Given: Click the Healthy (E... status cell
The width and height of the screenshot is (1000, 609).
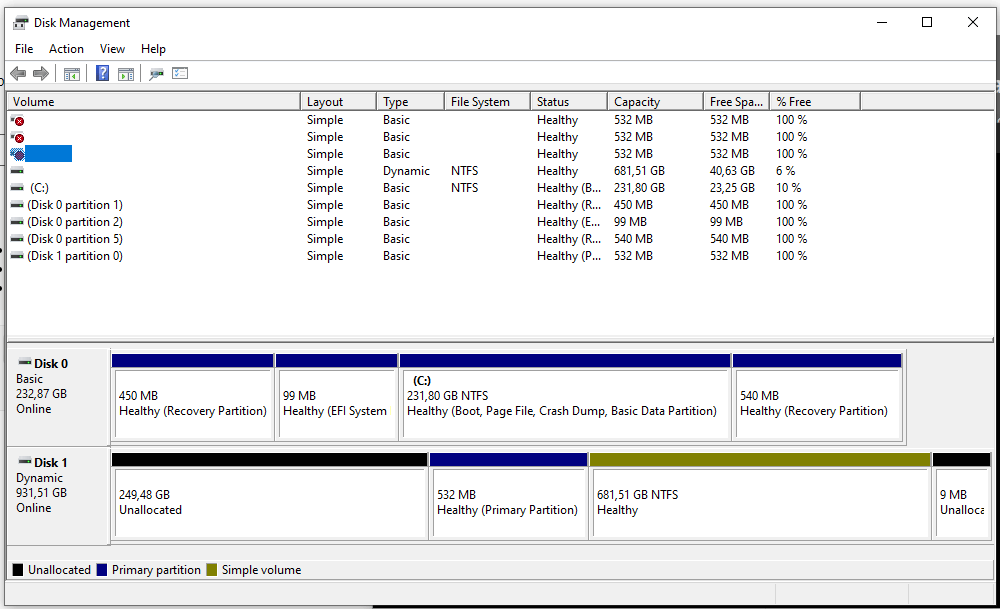Looking at the screenshot, I should (569, 222).
